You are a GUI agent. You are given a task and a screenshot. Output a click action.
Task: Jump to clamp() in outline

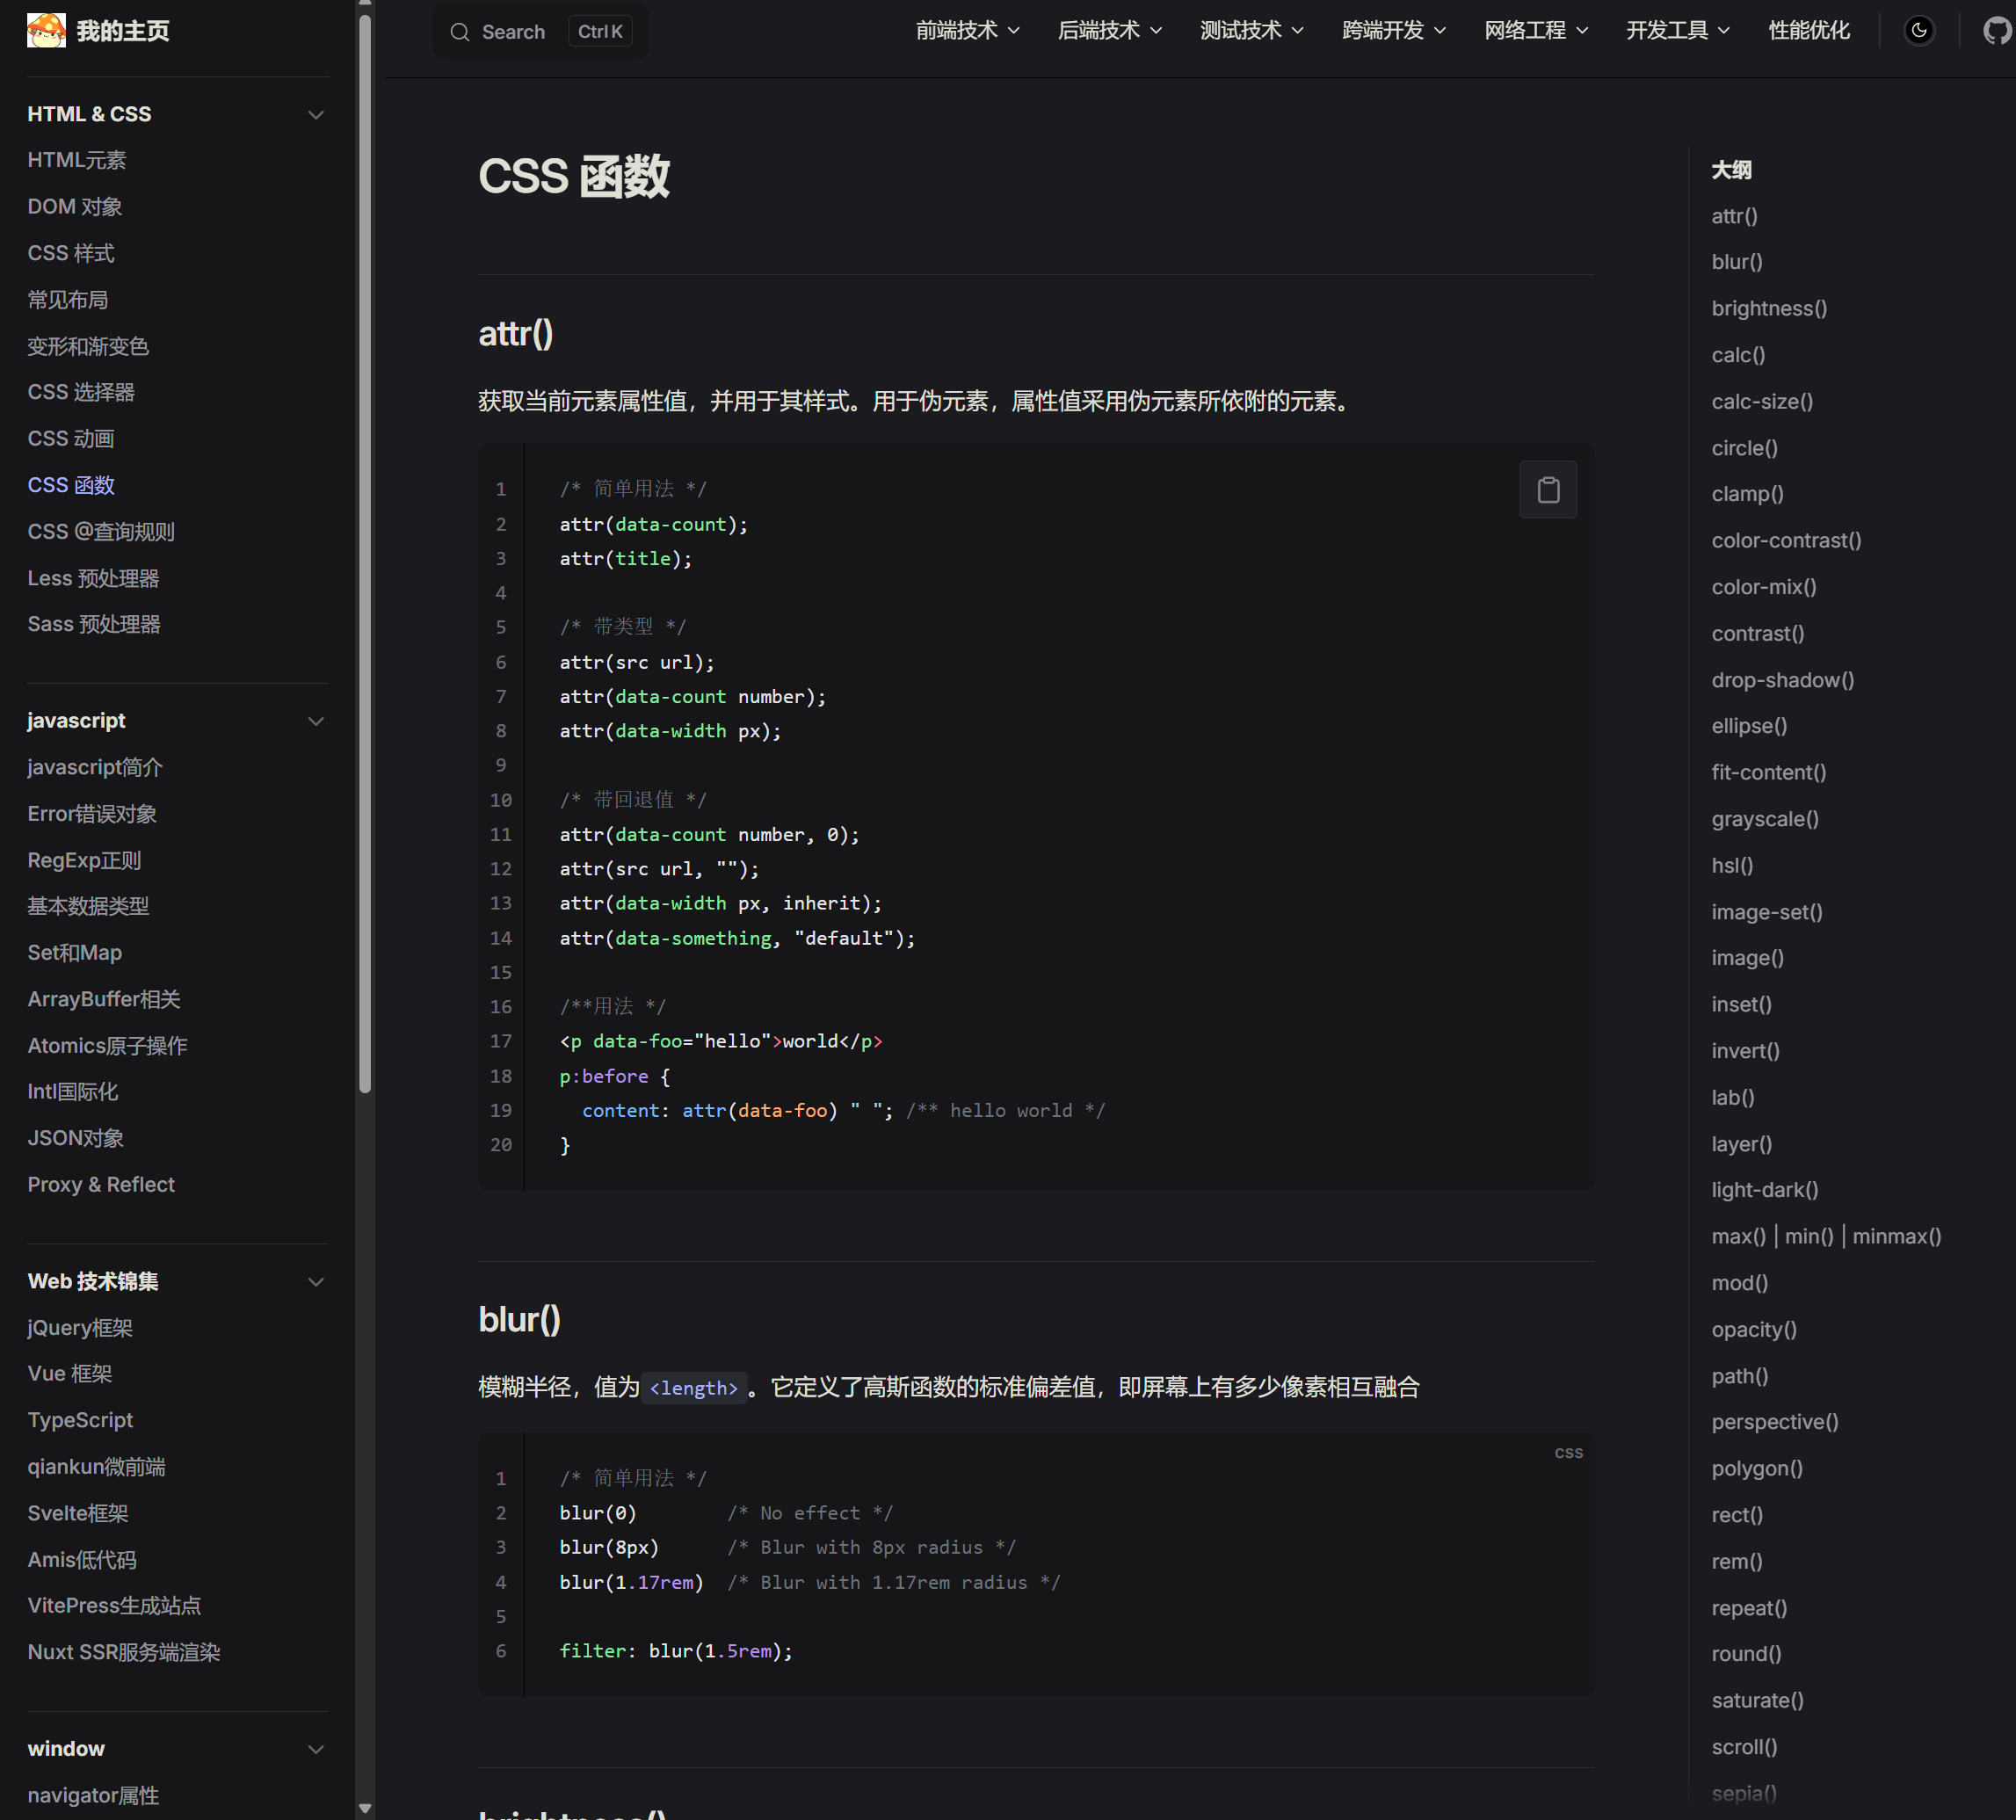click(1747, 494)
